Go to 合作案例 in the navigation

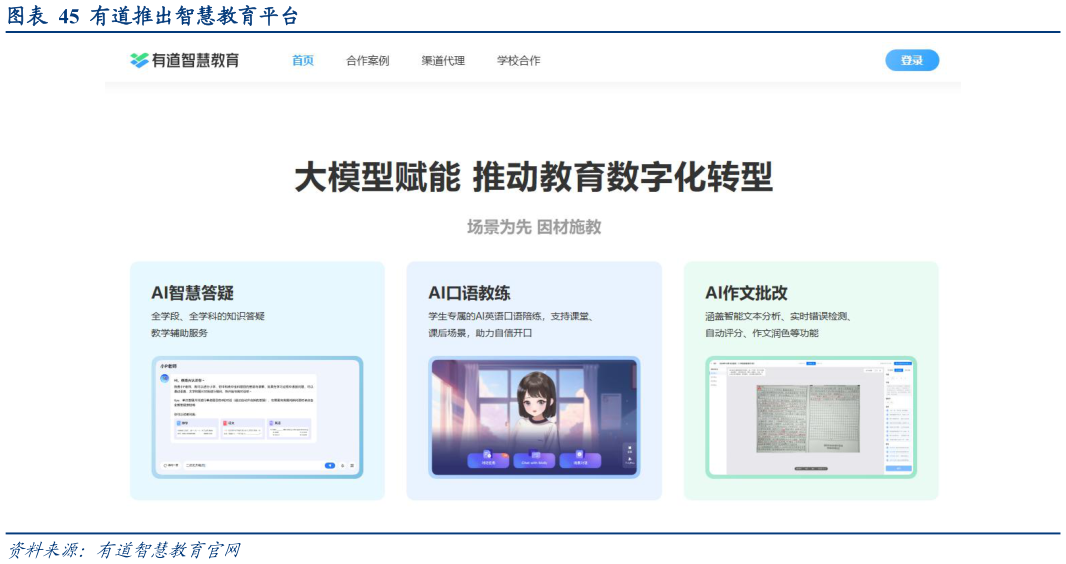coord(367,60)
